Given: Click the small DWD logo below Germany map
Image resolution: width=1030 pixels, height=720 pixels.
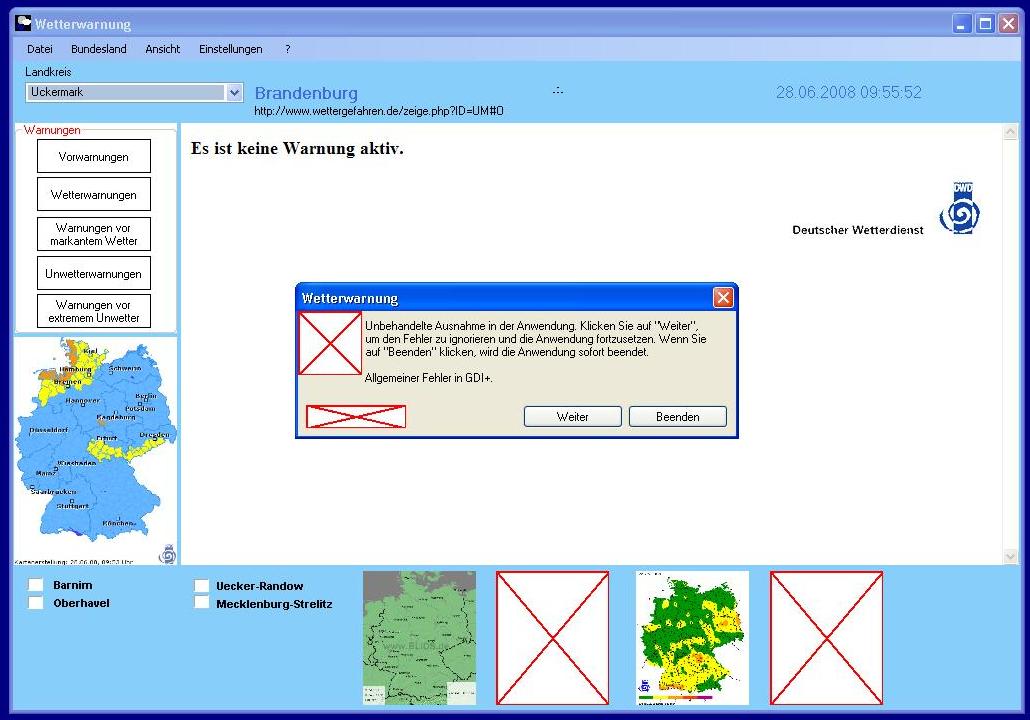Looking at the screenshot, I should click(168, 553).
